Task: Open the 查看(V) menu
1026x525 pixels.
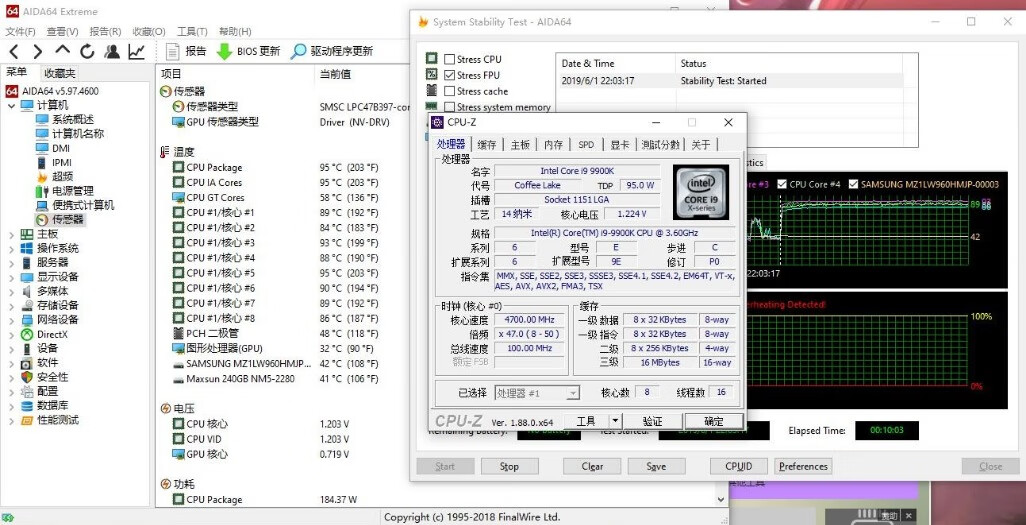Action: tap(62, 31)
